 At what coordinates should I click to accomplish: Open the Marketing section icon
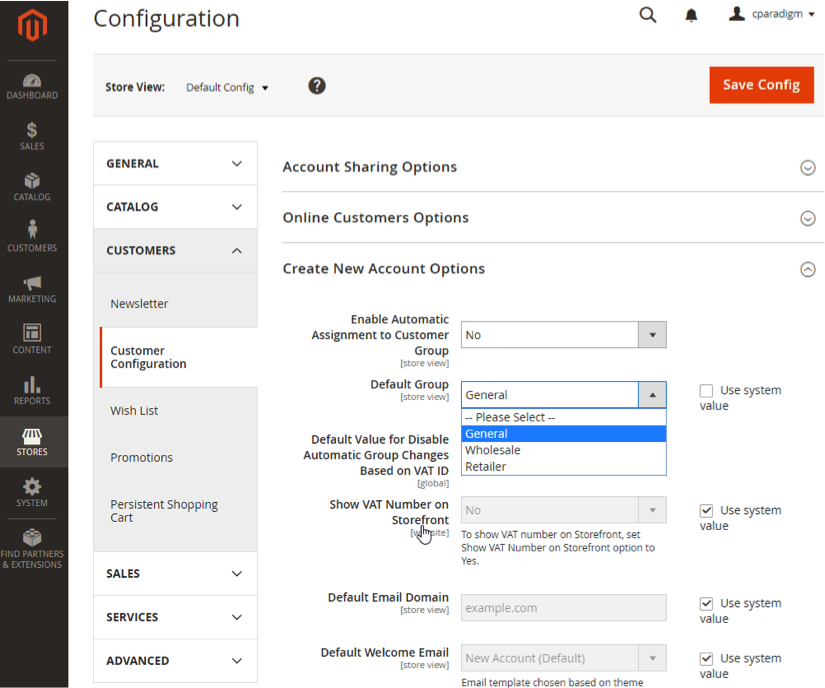coord(32,281)
